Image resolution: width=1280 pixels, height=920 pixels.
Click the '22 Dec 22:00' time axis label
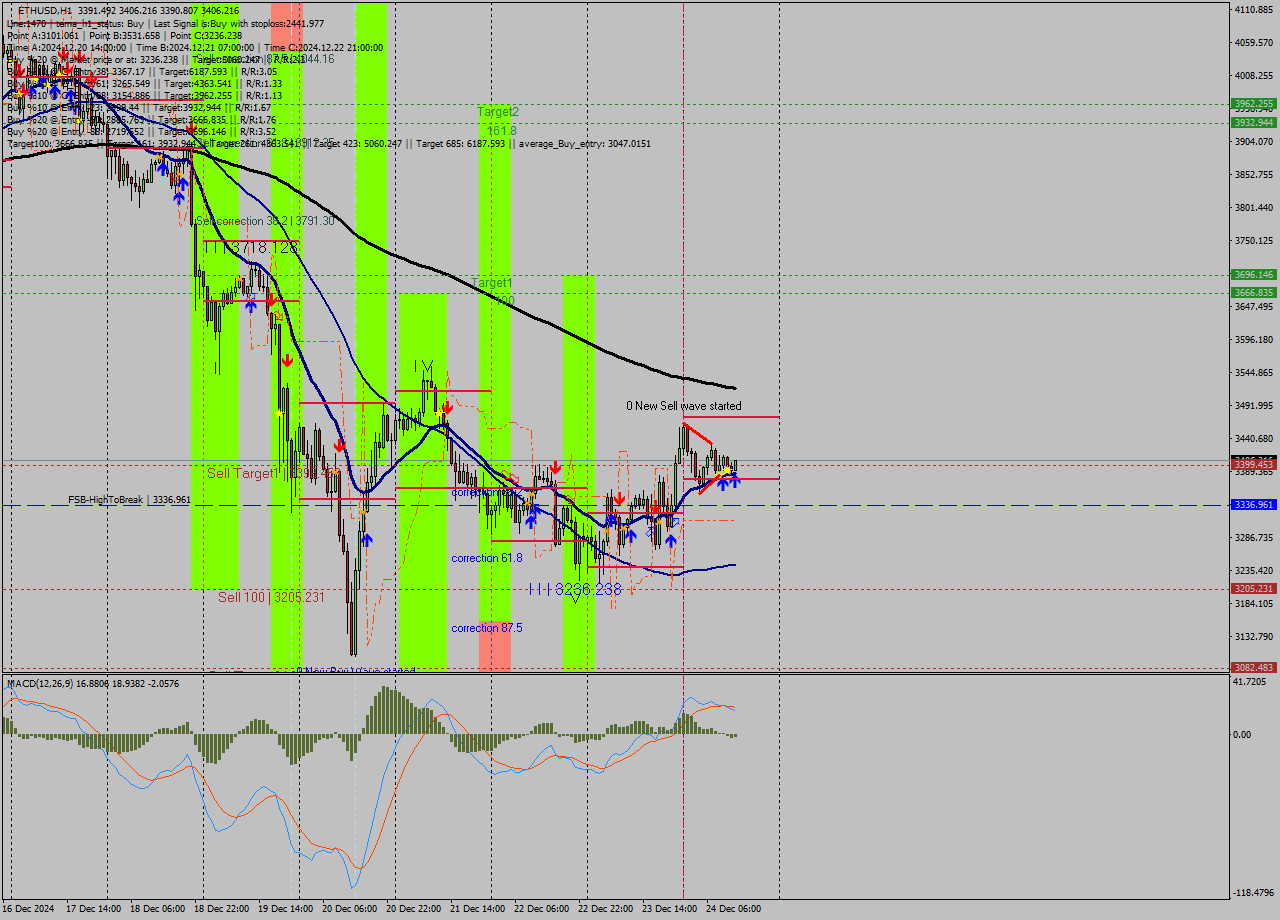pos(605,909)
